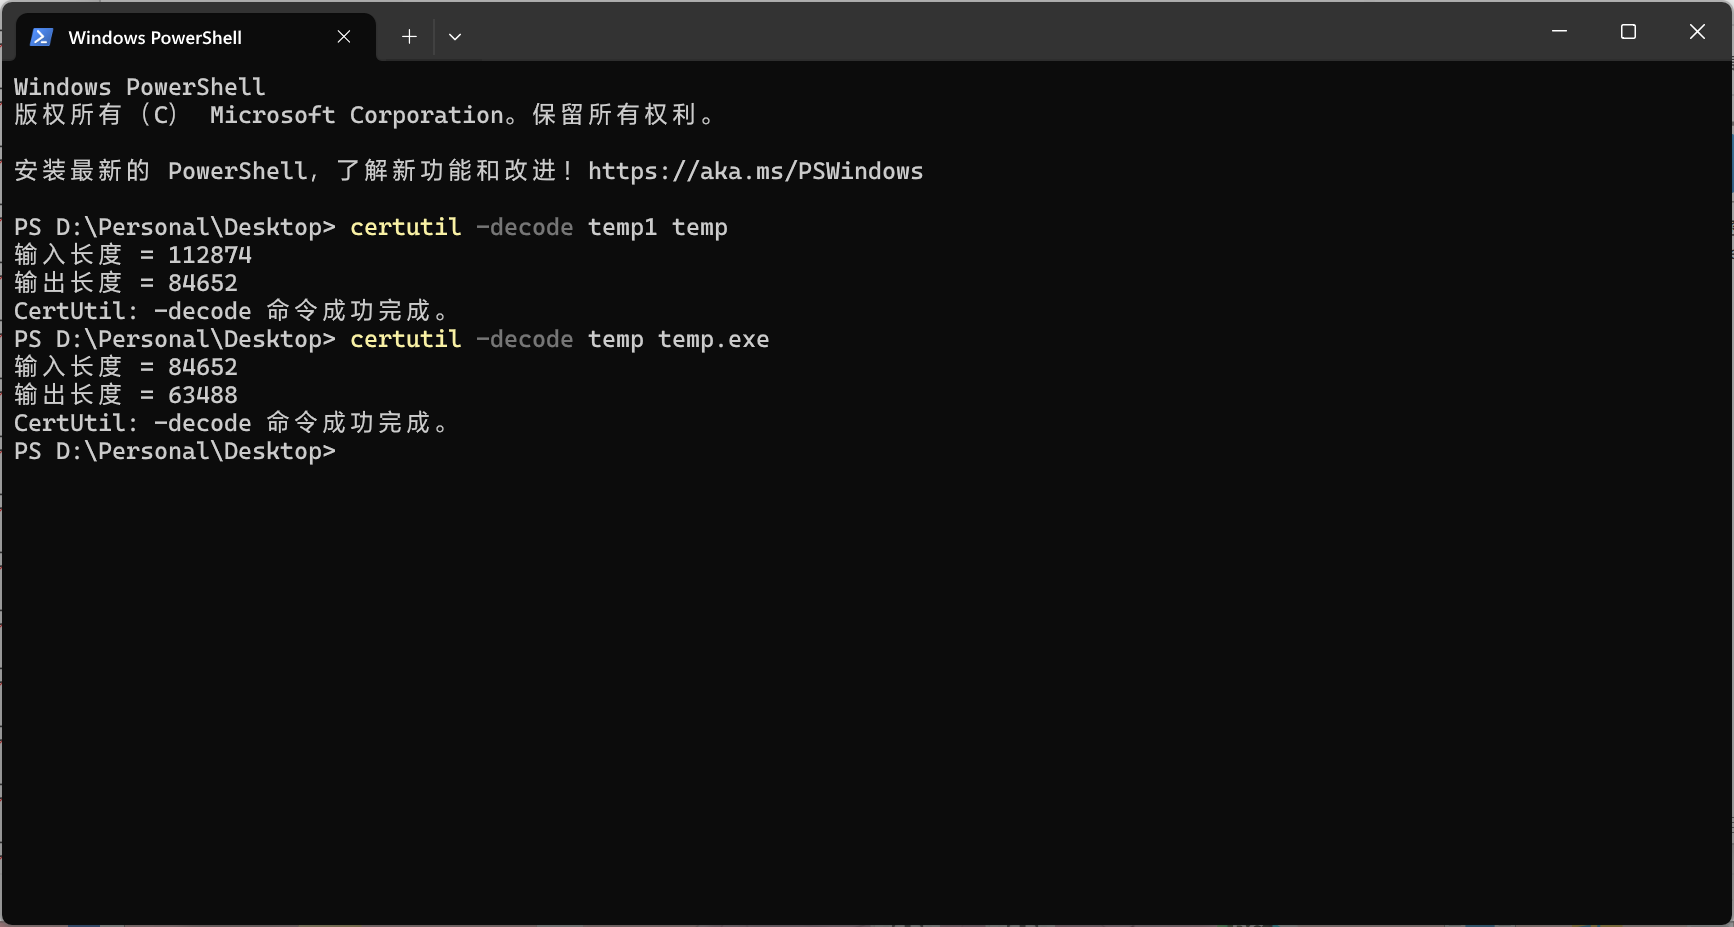Click the first output length 84652 line
1734x927 pixels.
tap(126, 283)
